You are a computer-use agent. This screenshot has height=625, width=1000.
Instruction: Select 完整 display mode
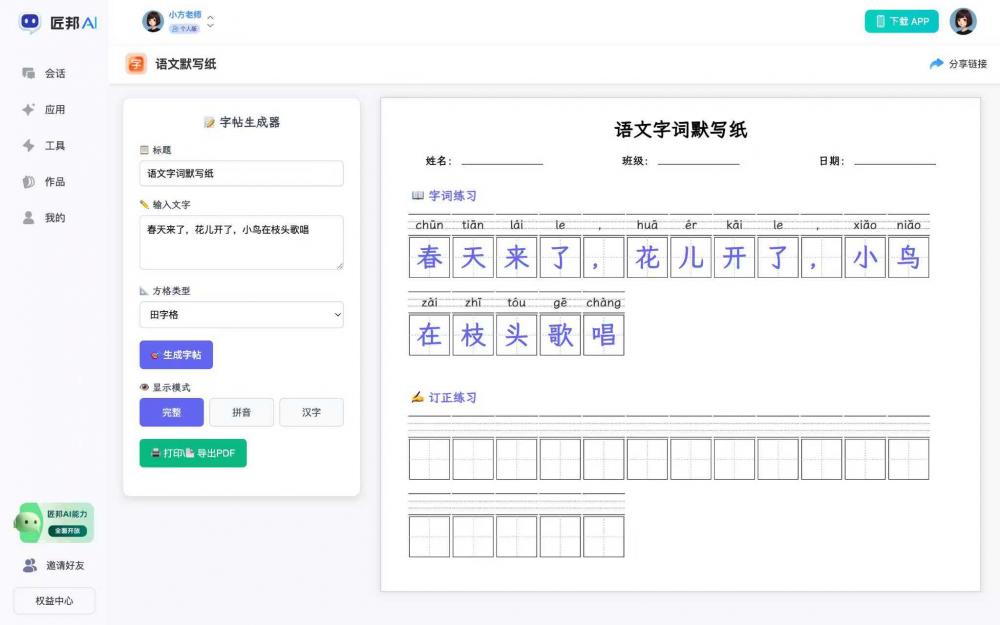point(171,412)
